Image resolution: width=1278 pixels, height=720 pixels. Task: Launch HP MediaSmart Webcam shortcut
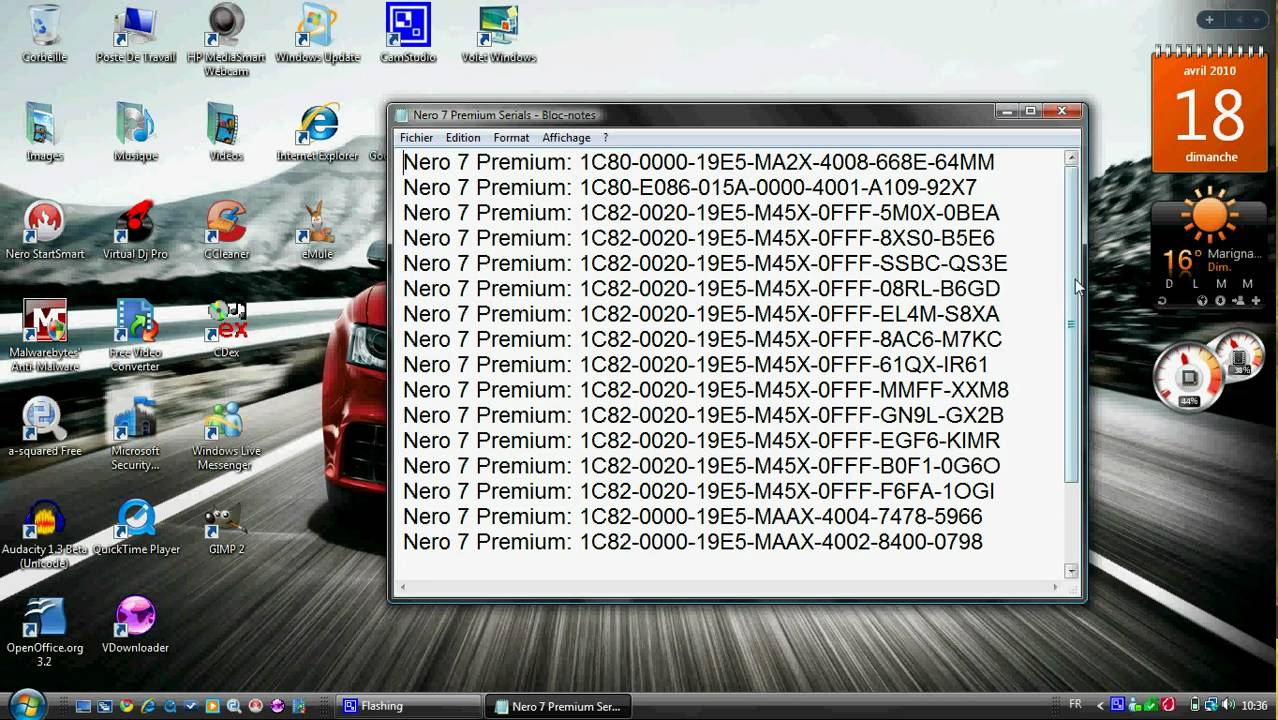click(x=226, y=40)
